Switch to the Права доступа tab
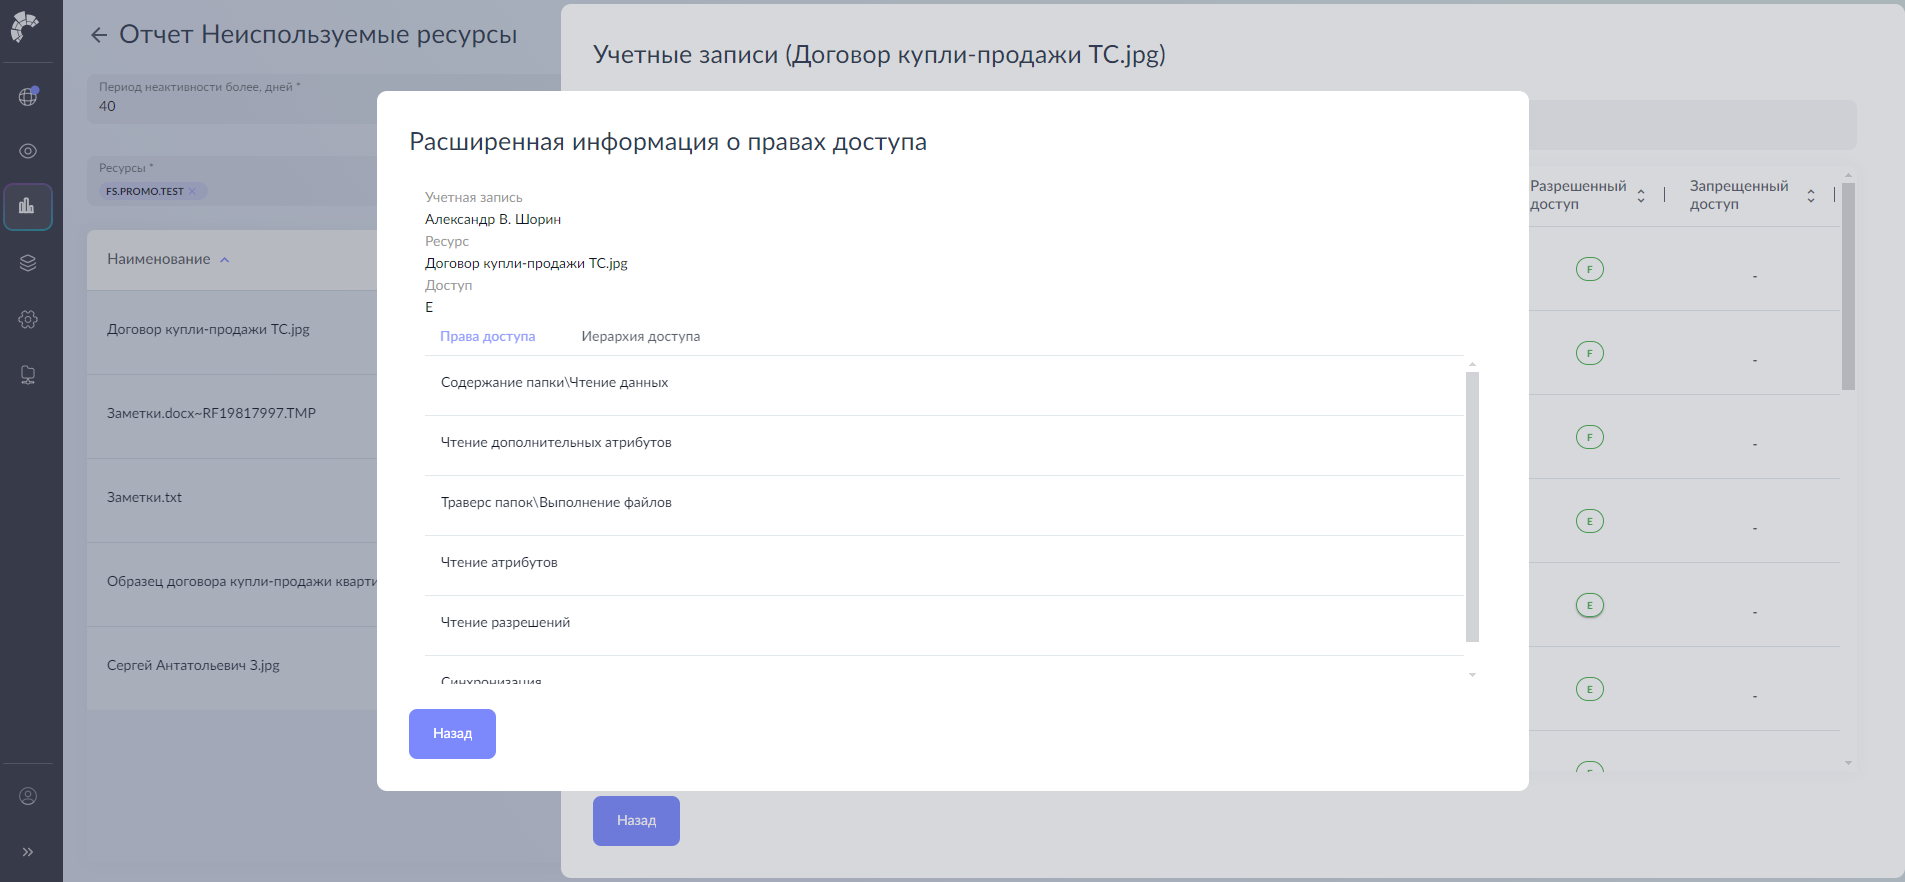1905x882 pixels. click(x=488, y=336)
